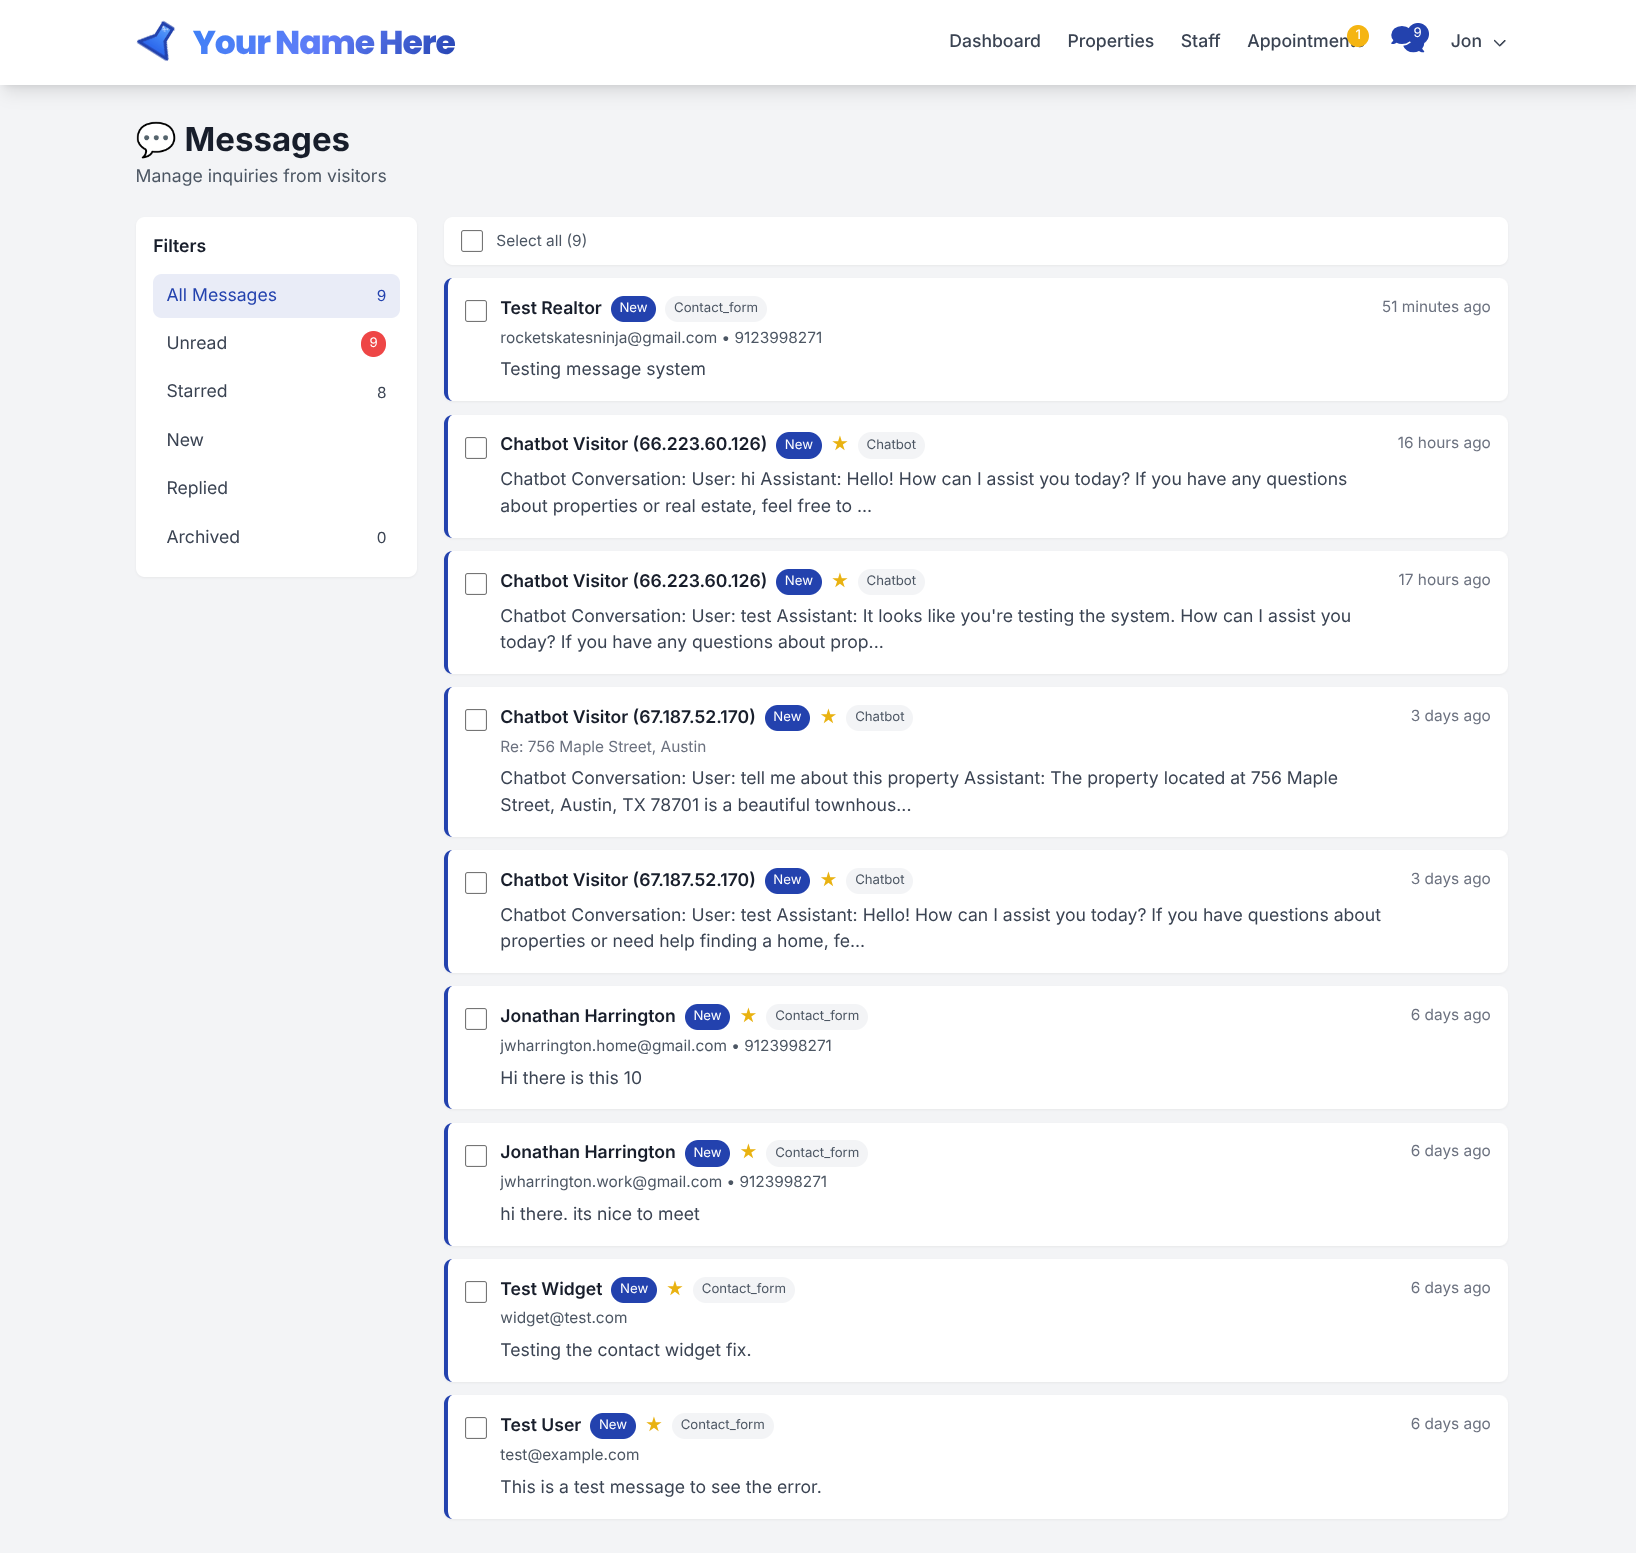Unstar the Test User message
Image resolution: width=1636 pixels, height=1553 pixels.
[654, 1424]
